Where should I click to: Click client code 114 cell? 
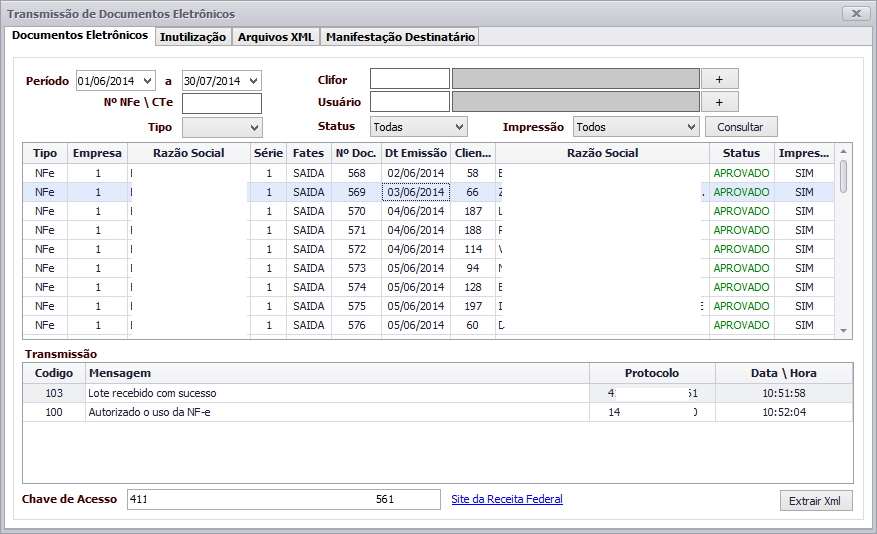(x=473, y=249)
